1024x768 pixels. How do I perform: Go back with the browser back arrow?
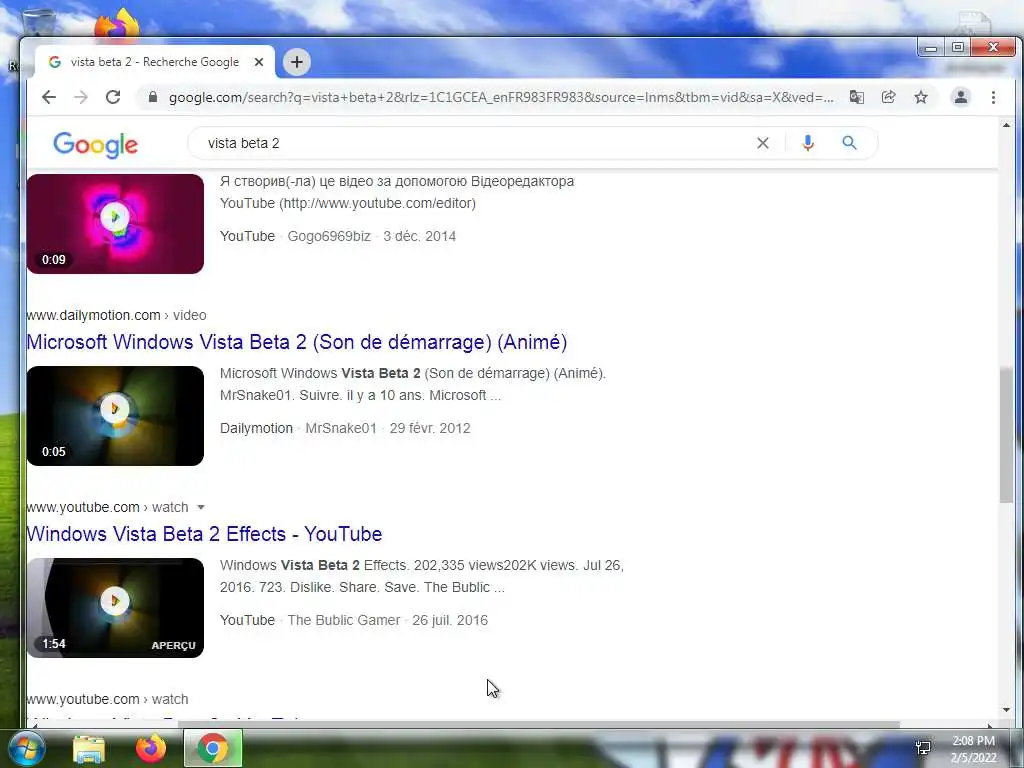coord(49,97)
